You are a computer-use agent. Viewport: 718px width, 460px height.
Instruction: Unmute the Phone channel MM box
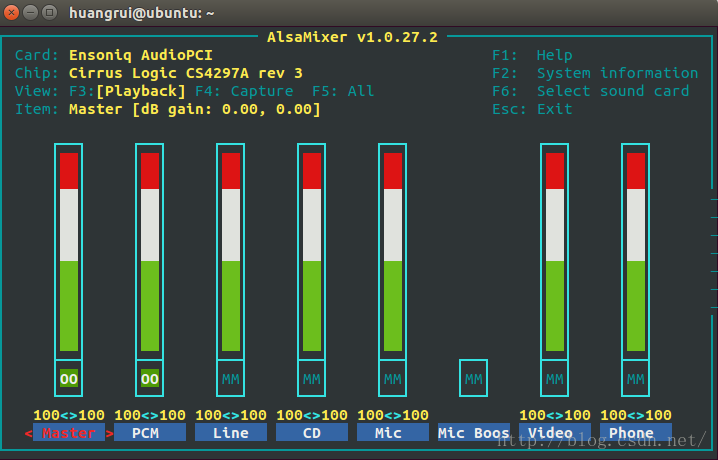(x=636, y=379)
